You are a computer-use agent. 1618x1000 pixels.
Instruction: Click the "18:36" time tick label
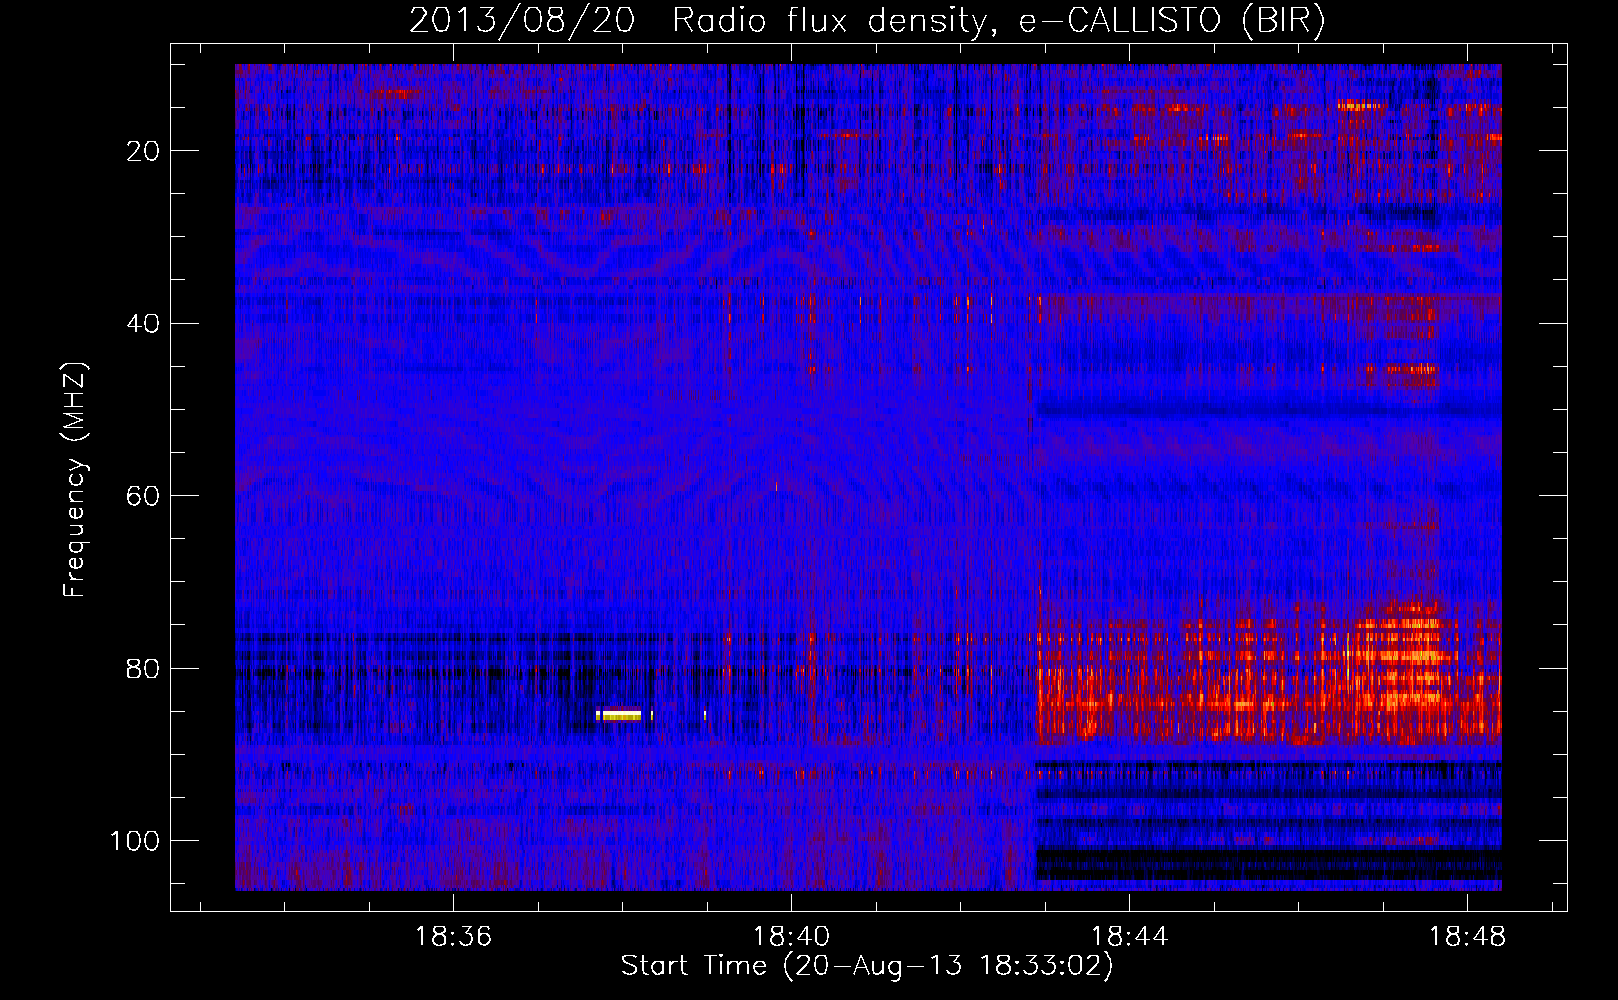(454, 937)
